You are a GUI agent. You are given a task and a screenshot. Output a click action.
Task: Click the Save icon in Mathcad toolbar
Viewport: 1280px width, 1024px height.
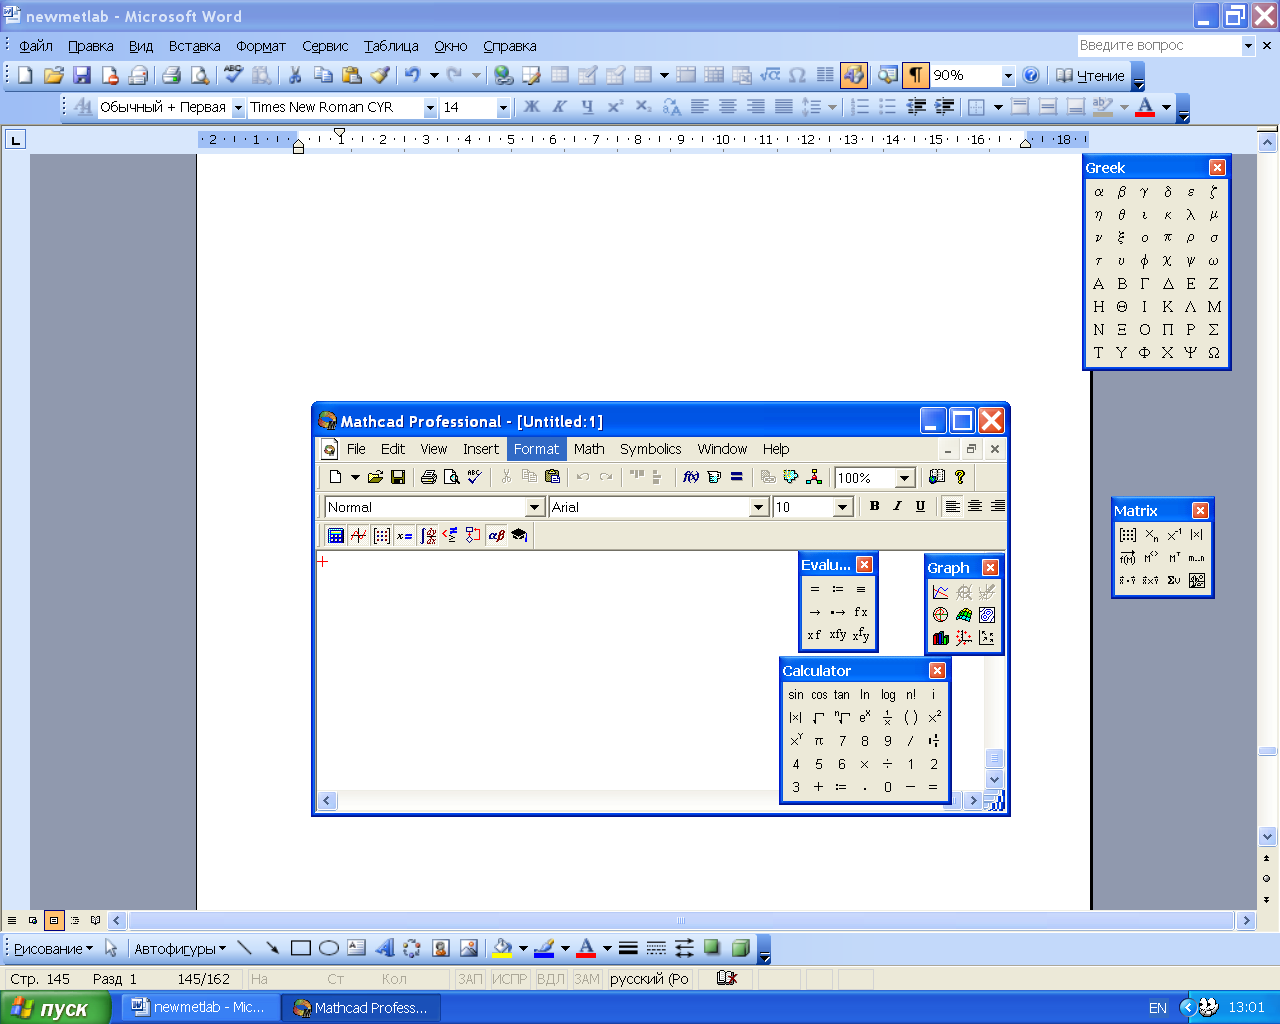398,477
